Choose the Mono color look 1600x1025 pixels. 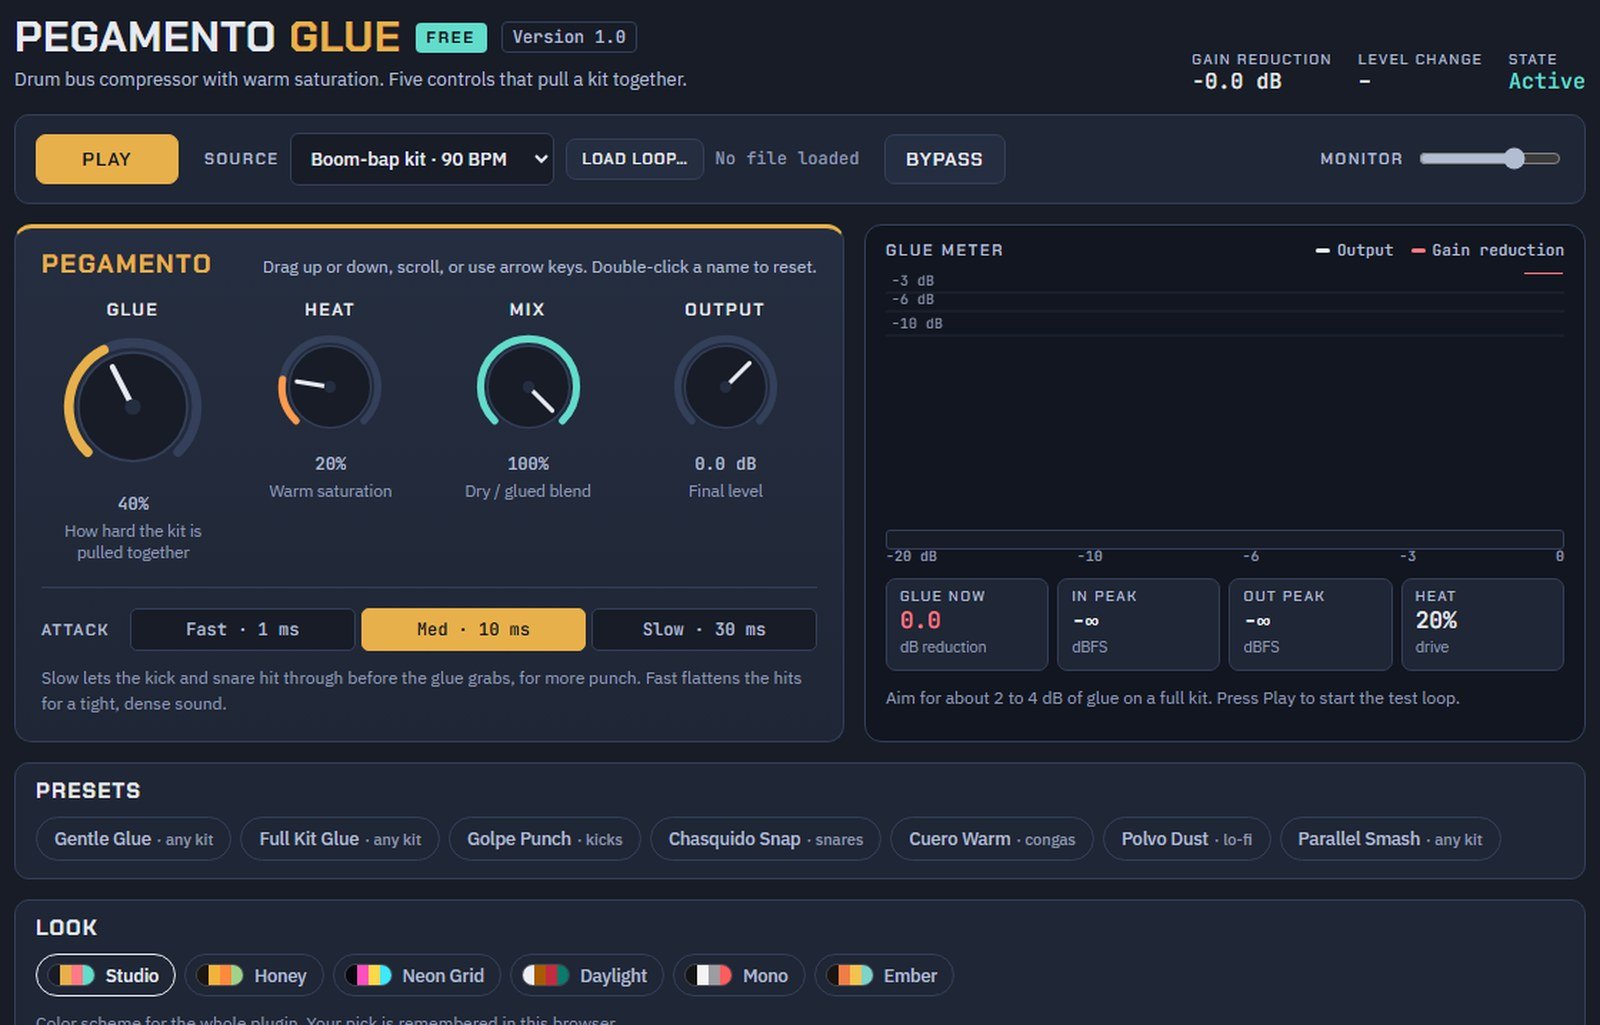coord(739,975)
